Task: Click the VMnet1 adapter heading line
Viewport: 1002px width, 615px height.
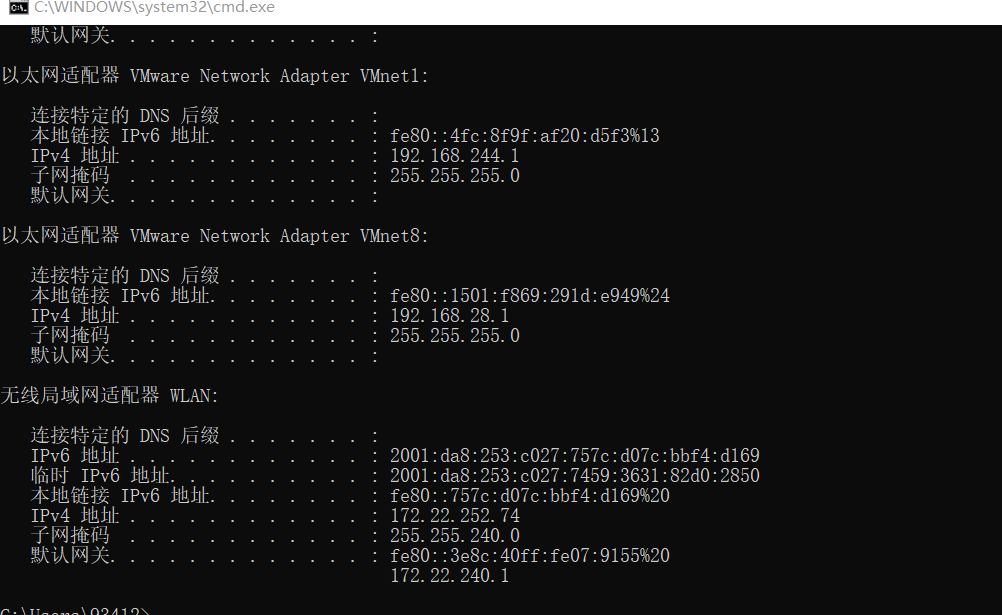Action: (214, 76)
